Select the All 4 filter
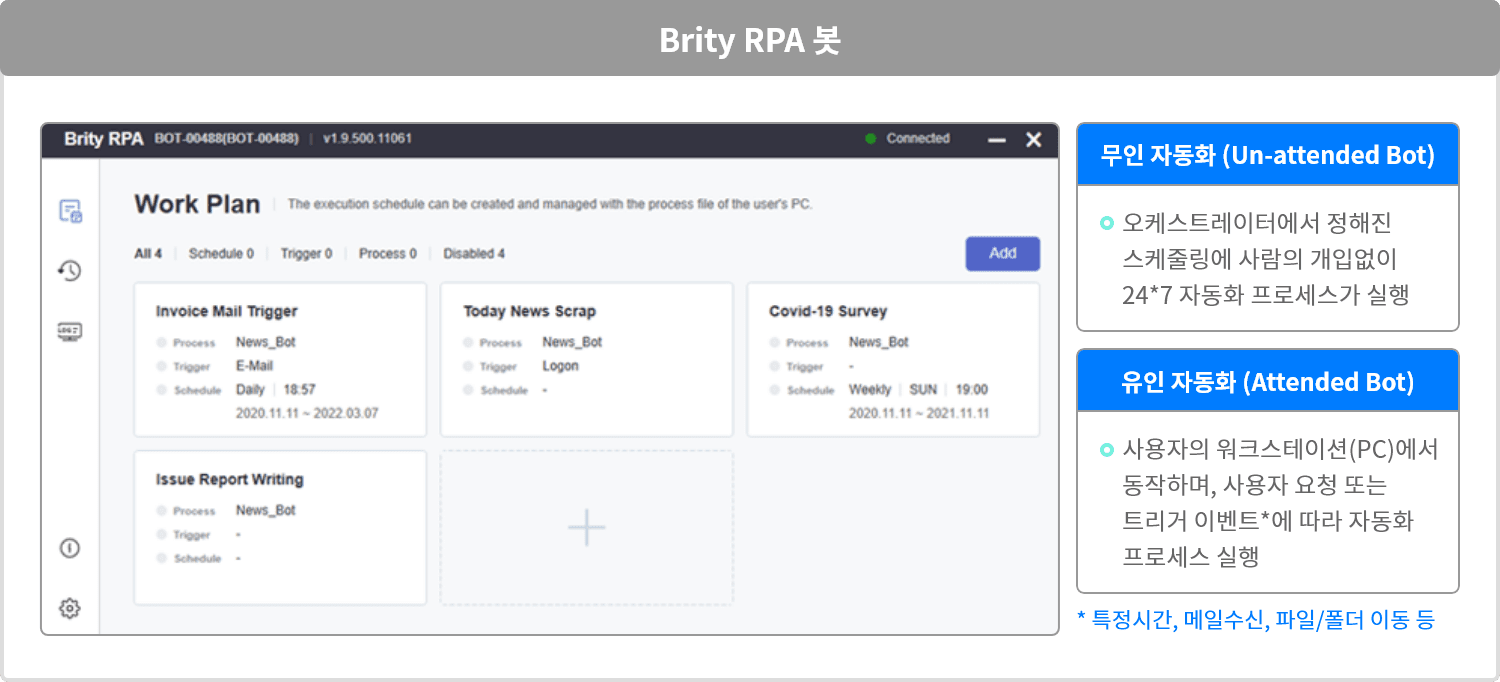Image resolution: width=1500 pixels, height=682 pixels. [147, 254]
